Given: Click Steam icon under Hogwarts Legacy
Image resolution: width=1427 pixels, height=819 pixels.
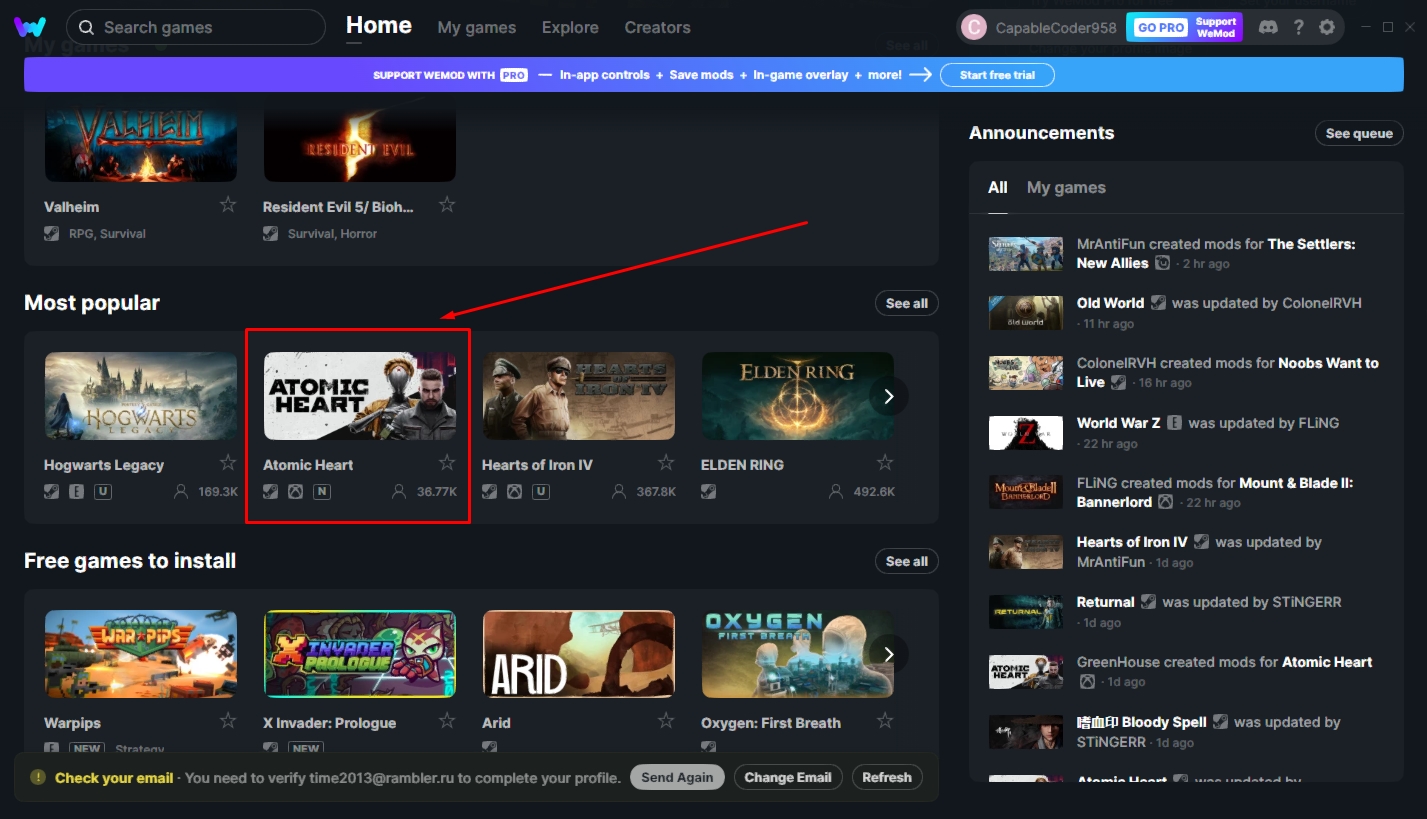Looking at the screenshot, I should coord(52,492).
